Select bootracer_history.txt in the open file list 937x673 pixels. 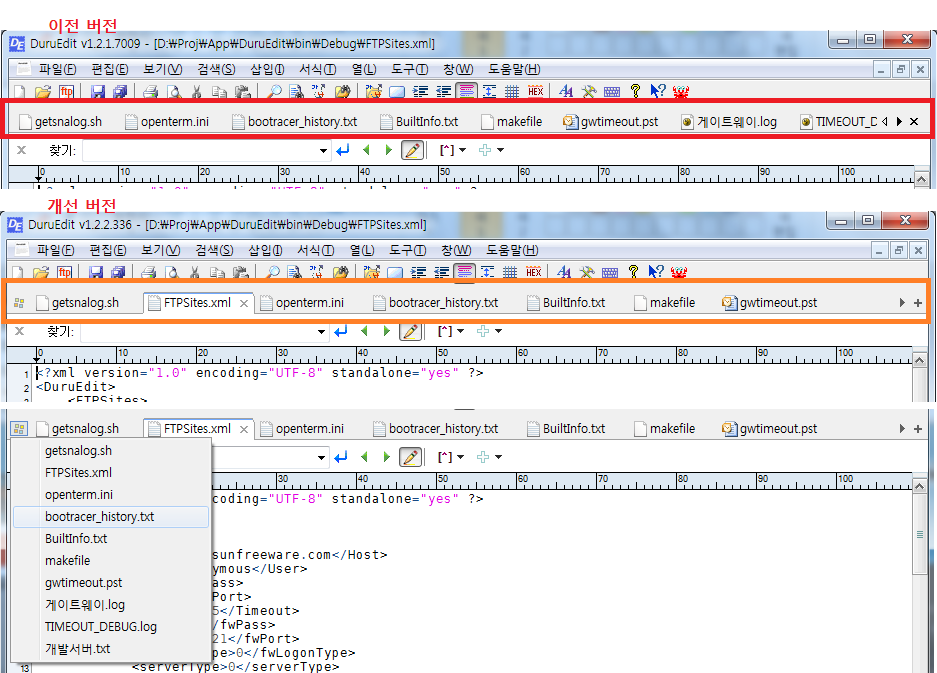(111, 516)
